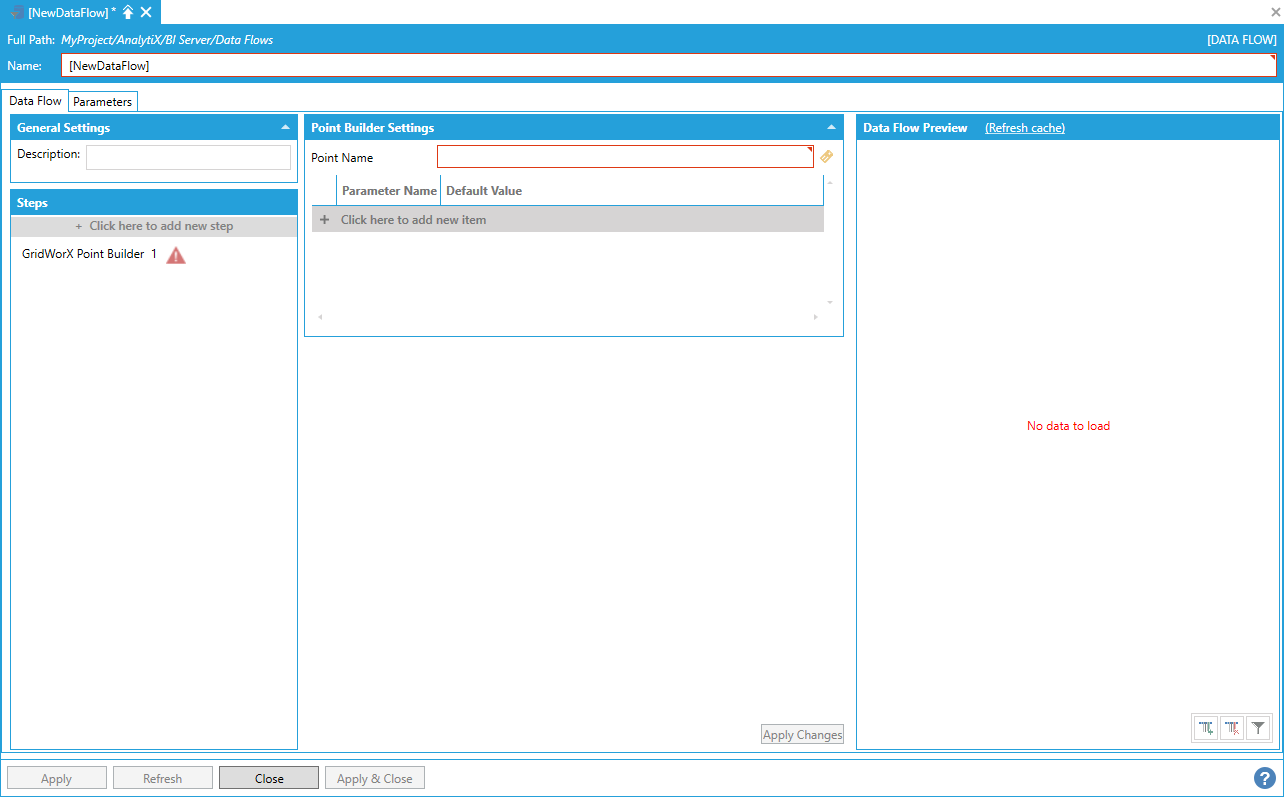Click the data flow icon on the tab
The height and width of the screenshot is (798, 1285).
click(17, 12)
